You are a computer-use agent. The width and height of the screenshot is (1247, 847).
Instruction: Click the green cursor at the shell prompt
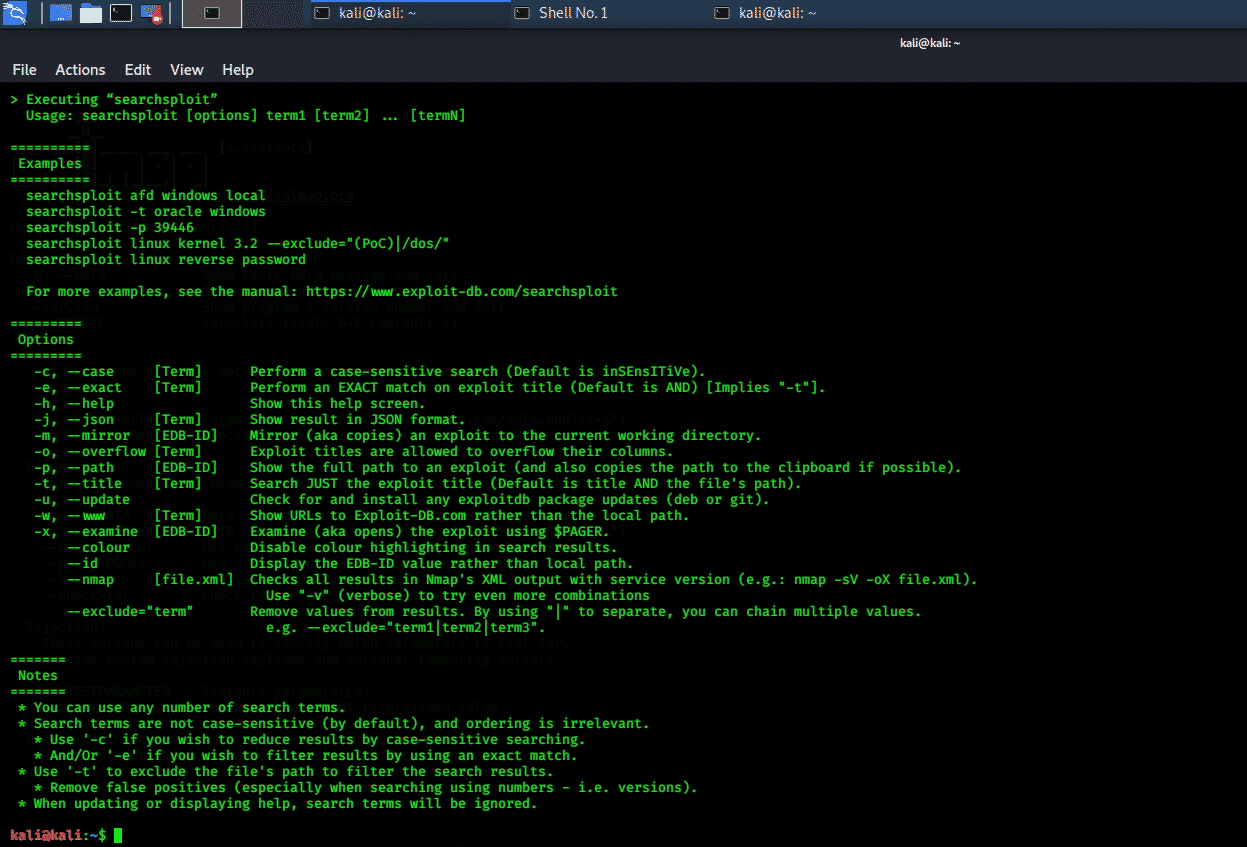coord(117,835)
